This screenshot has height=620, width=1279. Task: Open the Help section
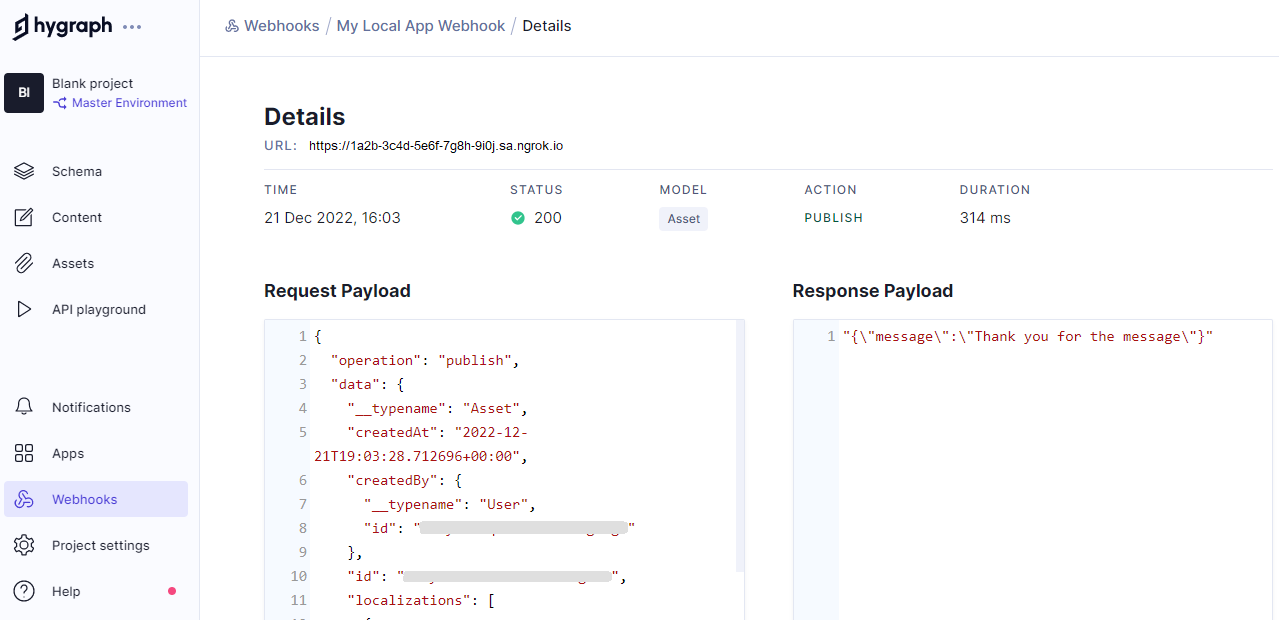[x=66, y=591]
